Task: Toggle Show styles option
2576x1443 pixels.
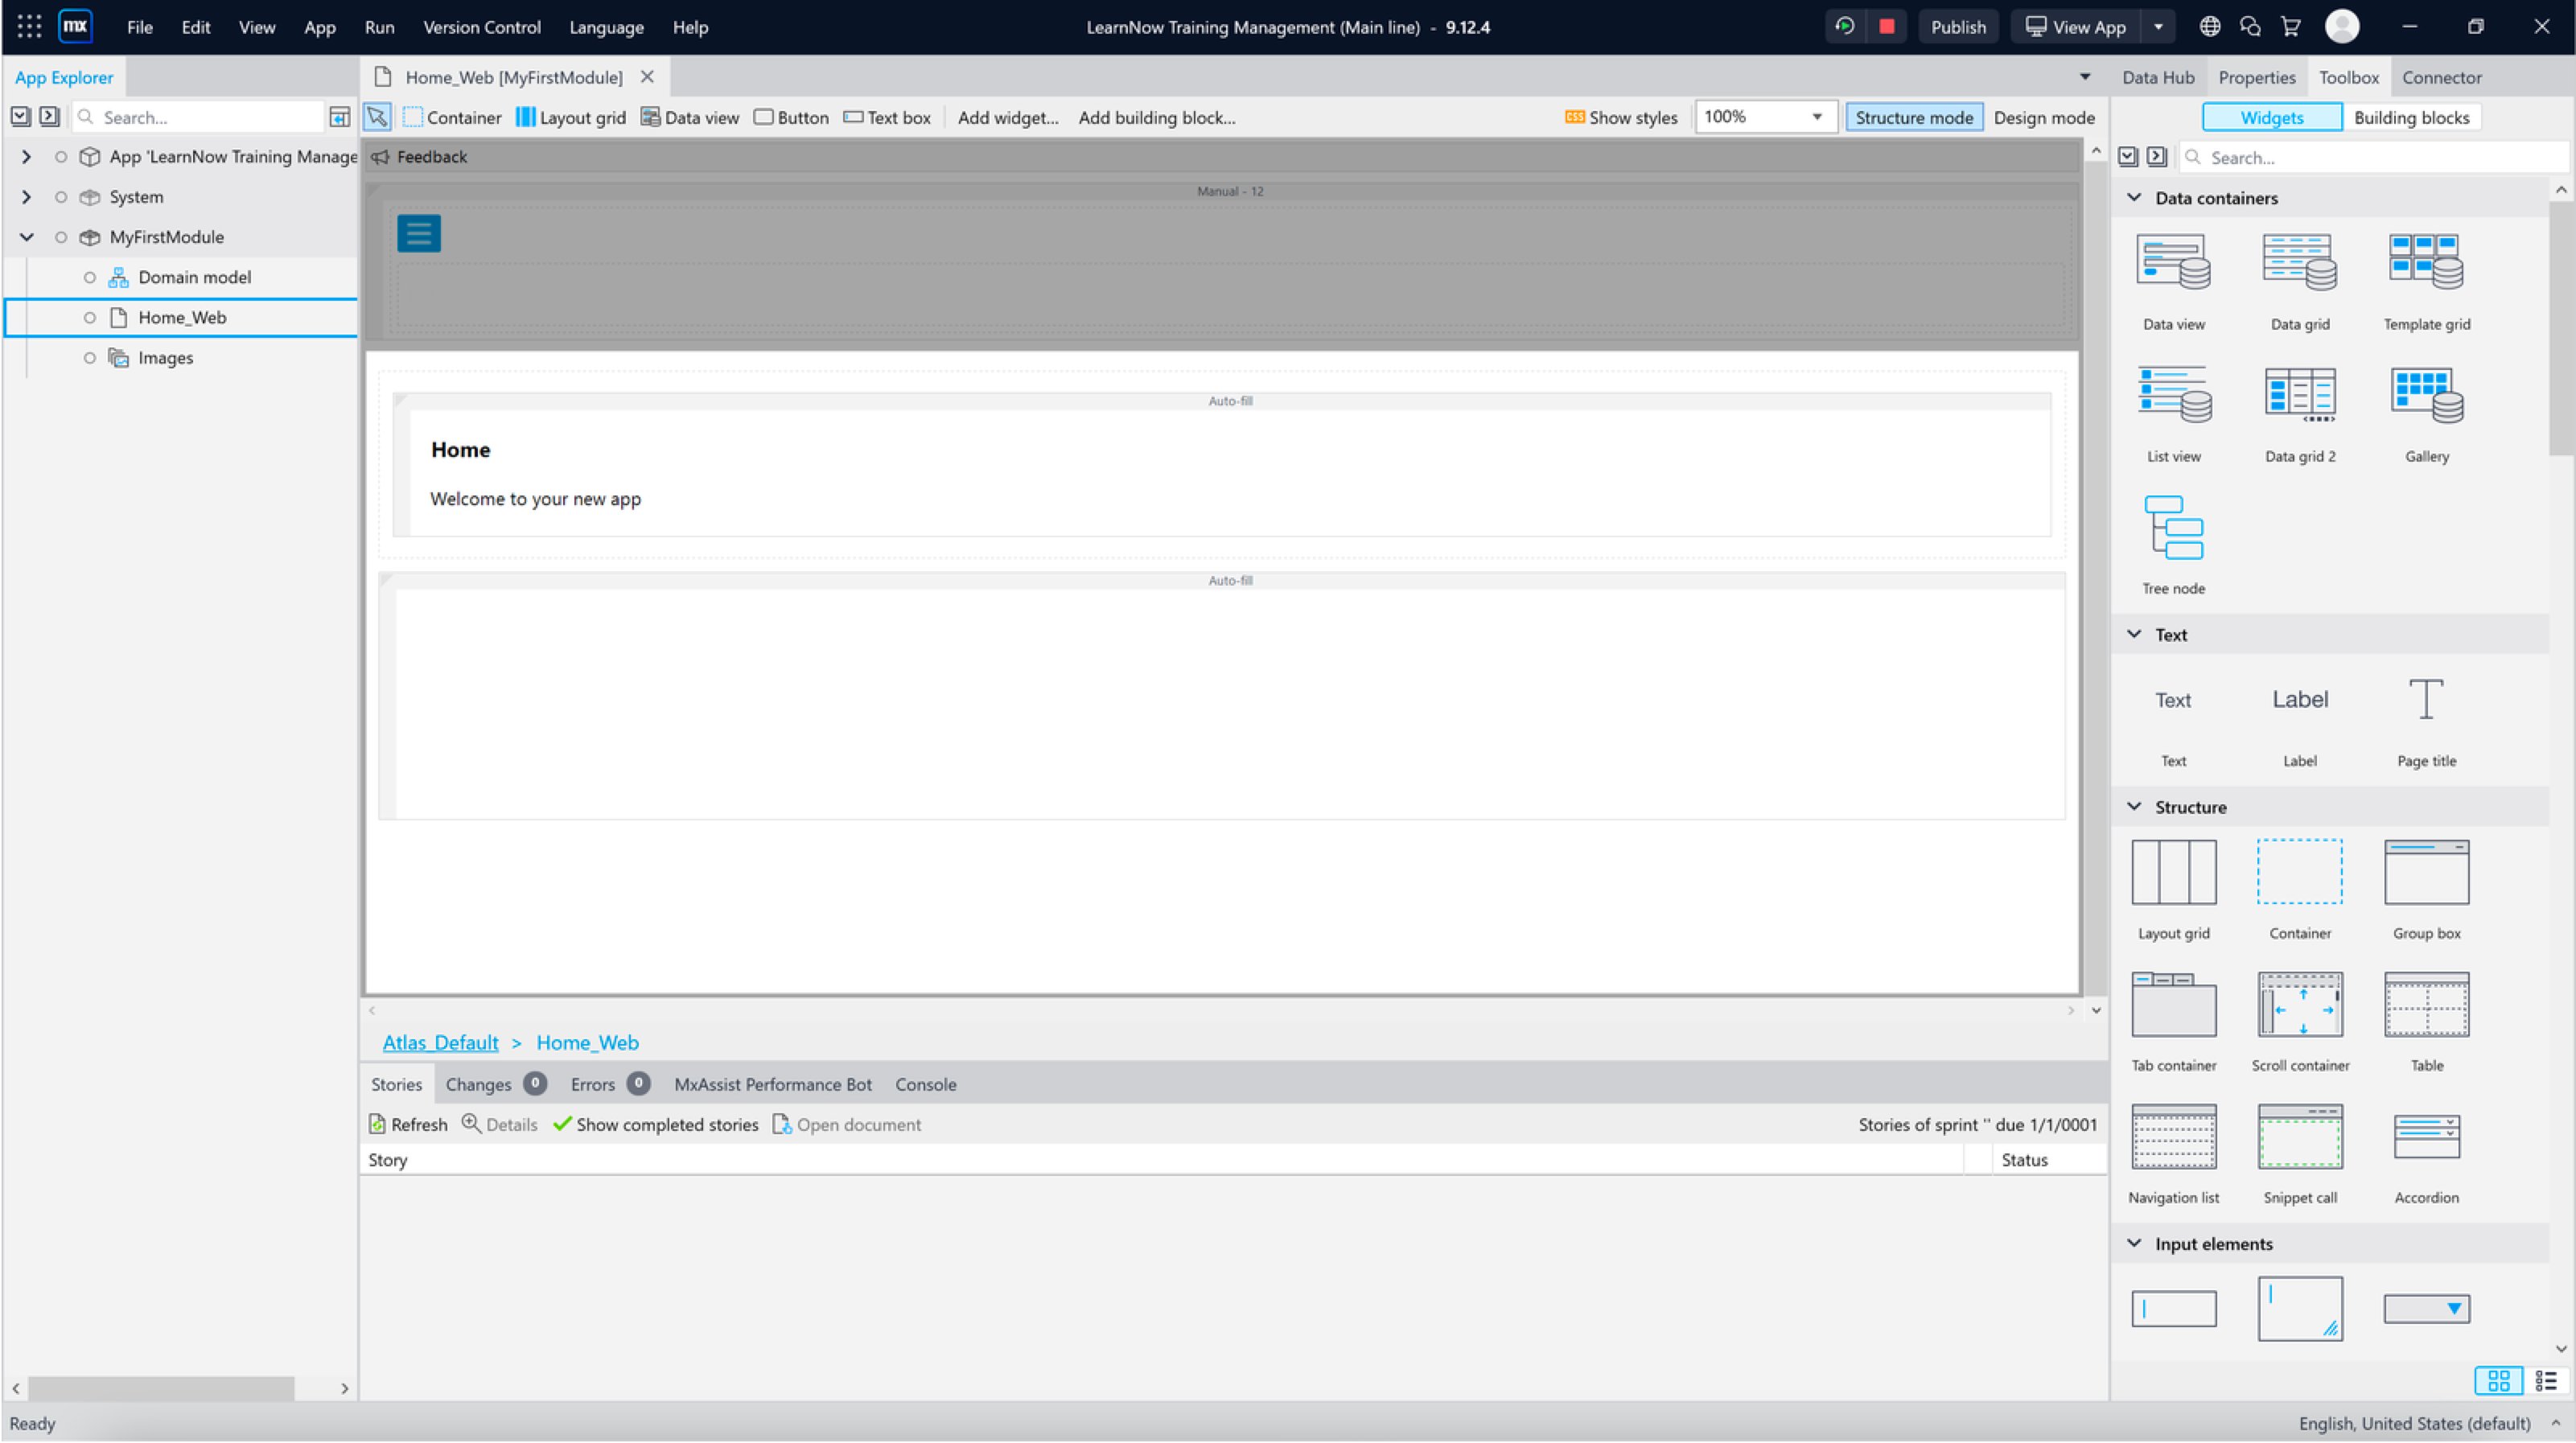Action: [1621, 117]
